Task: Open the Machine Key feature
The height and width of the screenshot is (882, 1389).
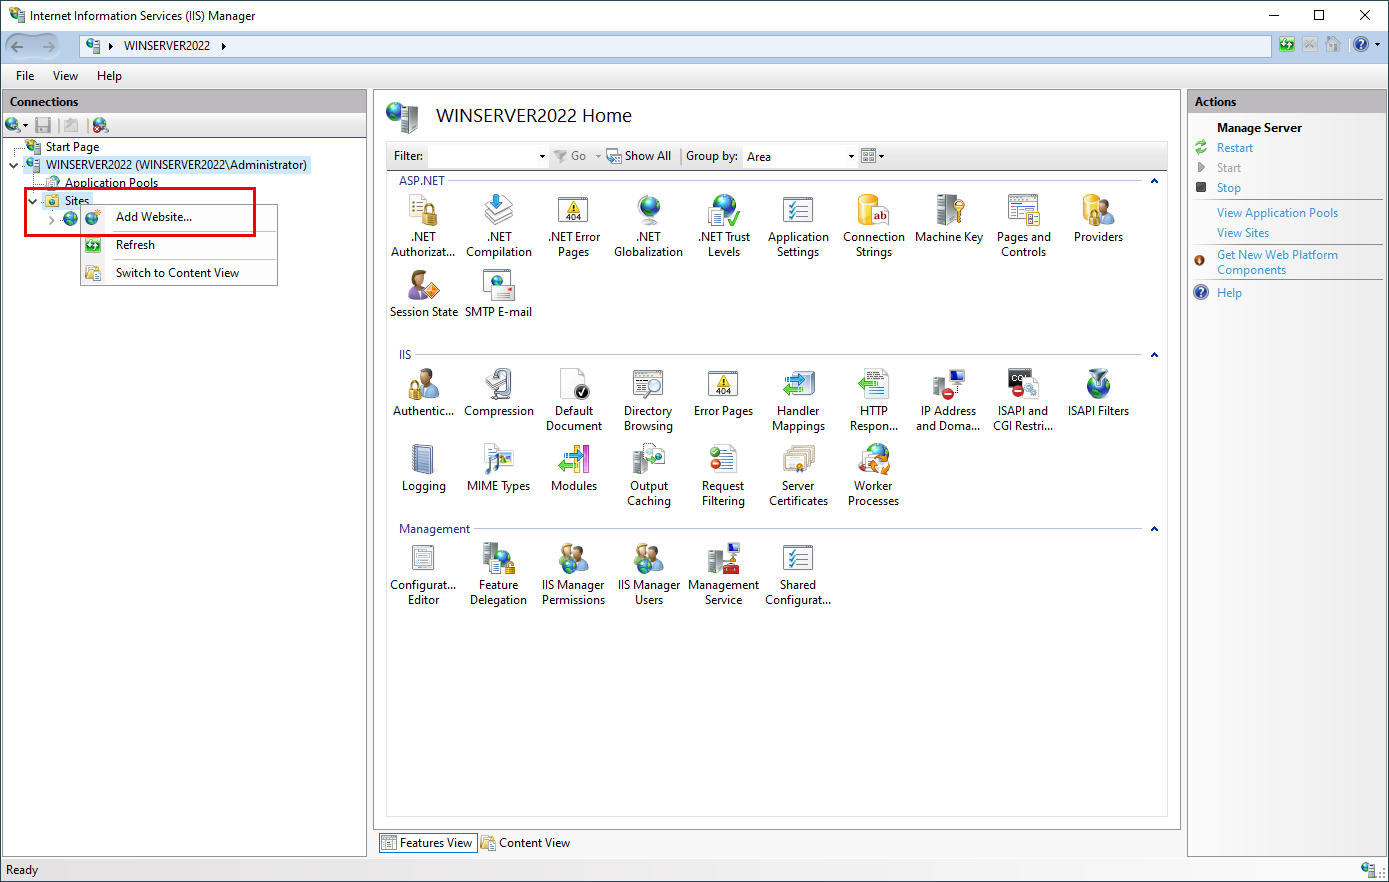Action: coord(949,219)
